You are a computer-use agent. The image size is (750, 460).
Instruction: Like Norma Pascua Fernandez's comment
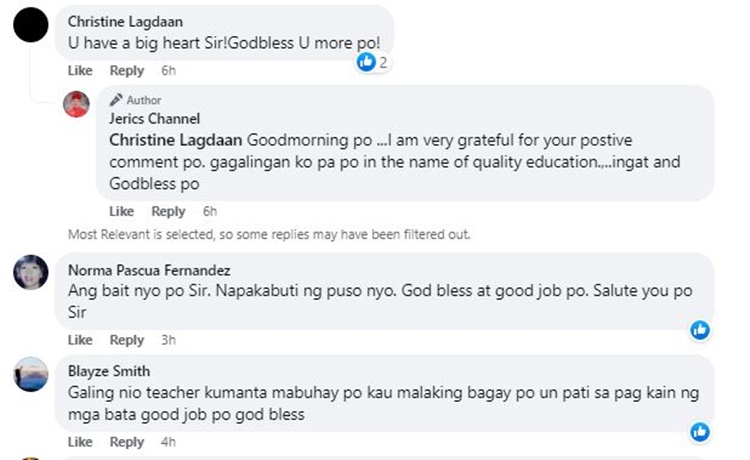pyautogui.click(x=80, y=340)
